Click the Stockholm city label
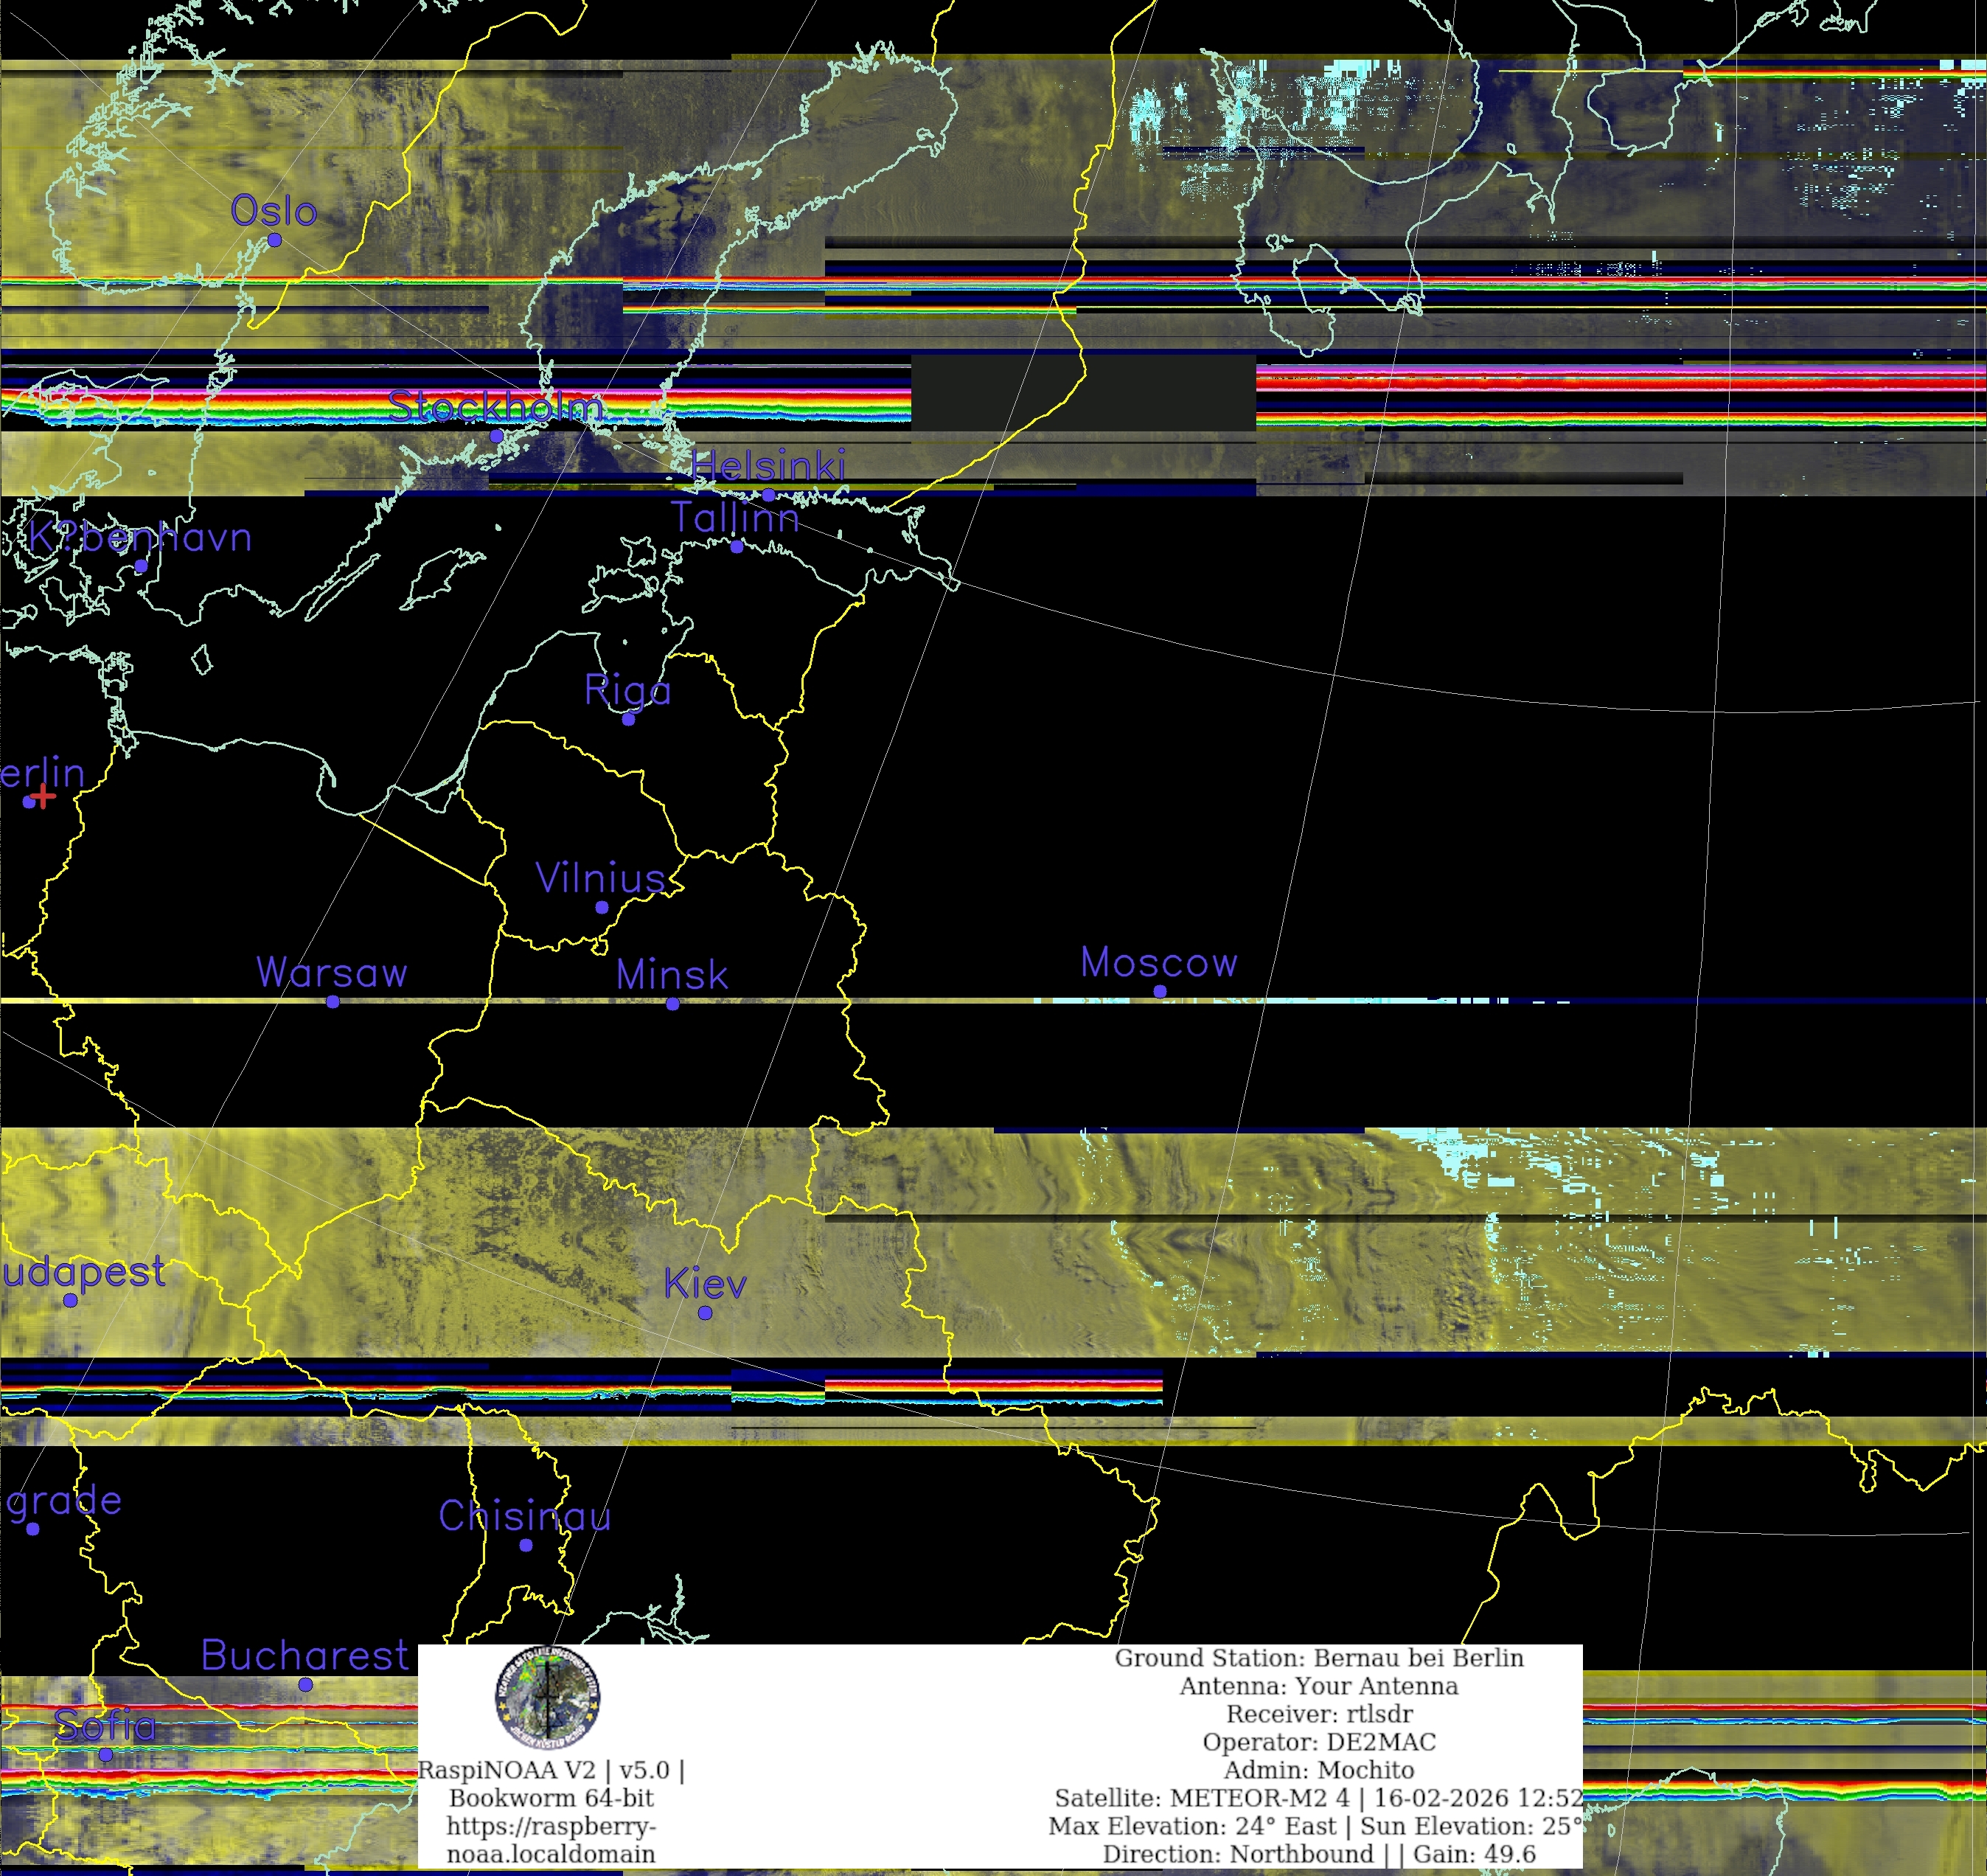Viewport: 1987px width, 1876px height. (x=495, y=407)
